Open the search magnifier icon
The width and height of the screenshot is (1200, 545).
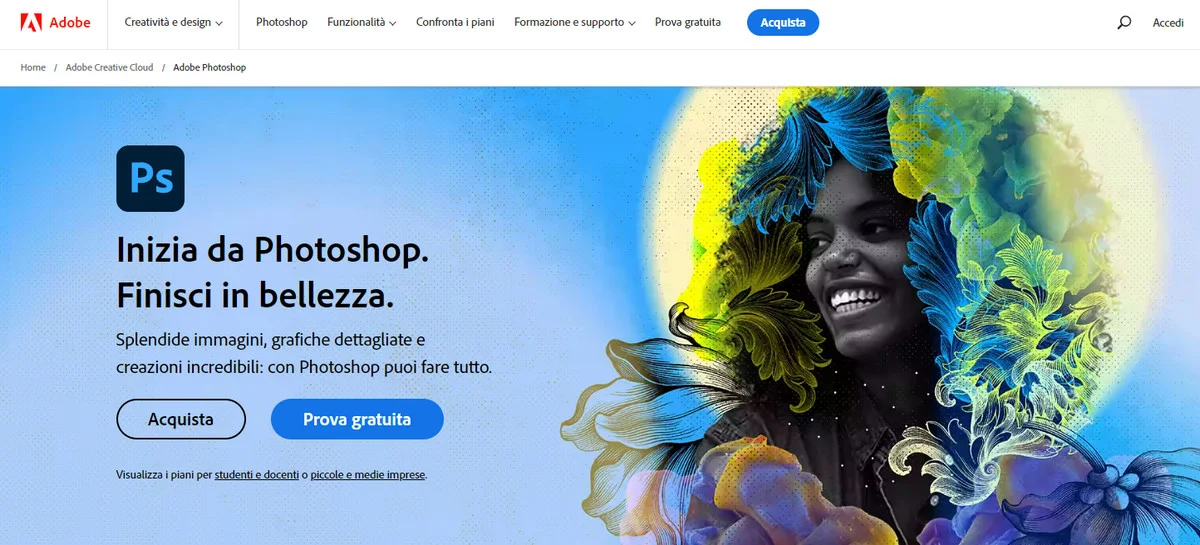[1124, 22]
